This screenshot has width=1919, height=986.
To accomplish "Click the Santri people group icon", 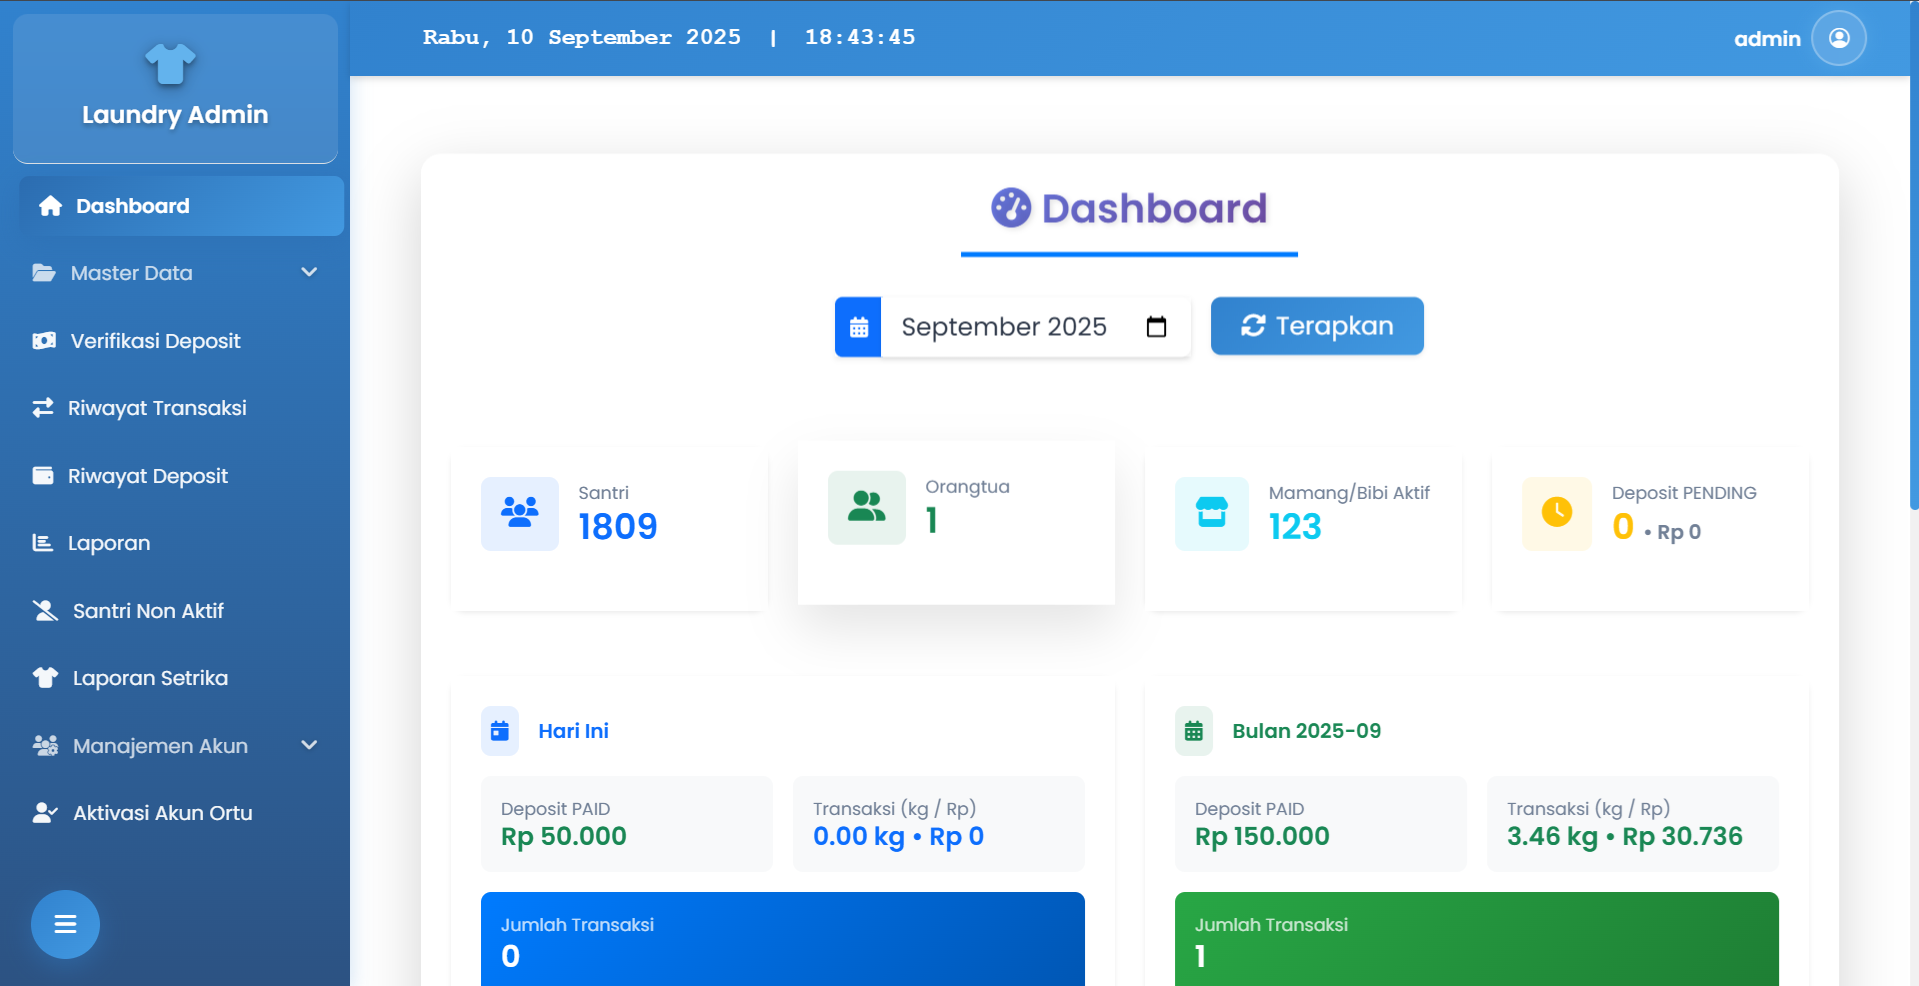I will [519, 513].
